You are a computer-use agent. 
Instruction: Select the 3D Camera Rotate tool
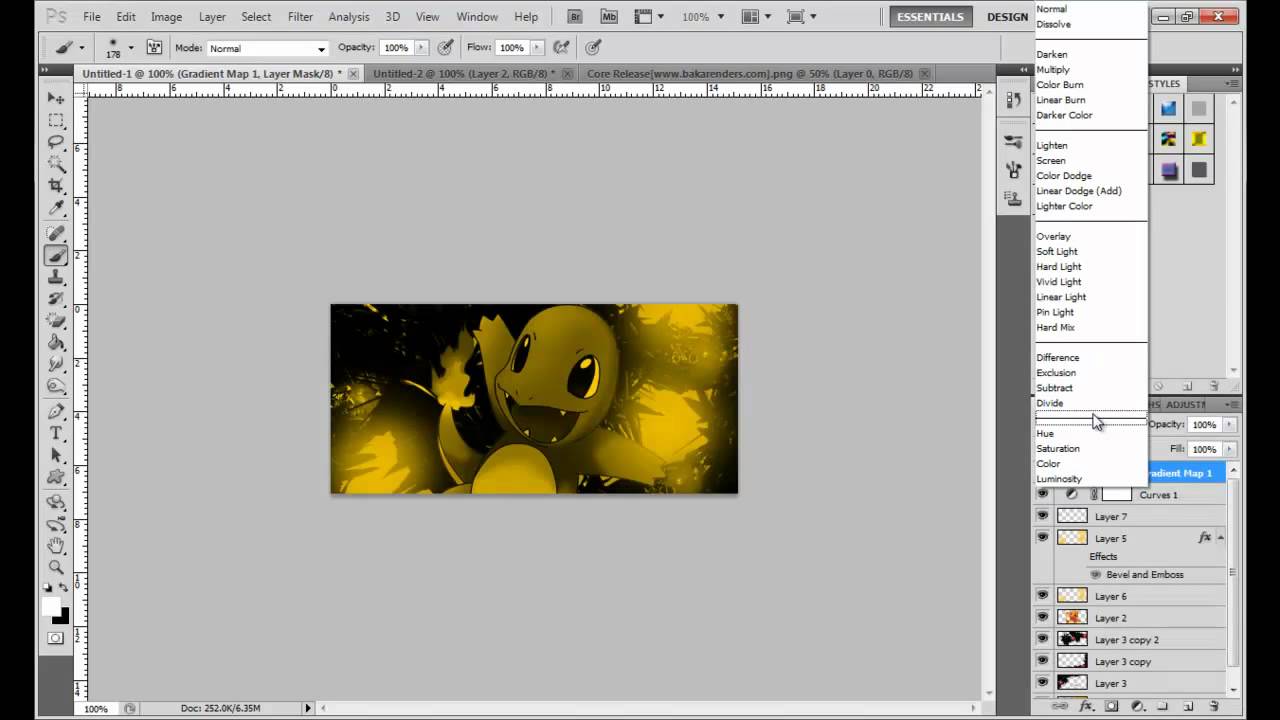tap(56, 523)
